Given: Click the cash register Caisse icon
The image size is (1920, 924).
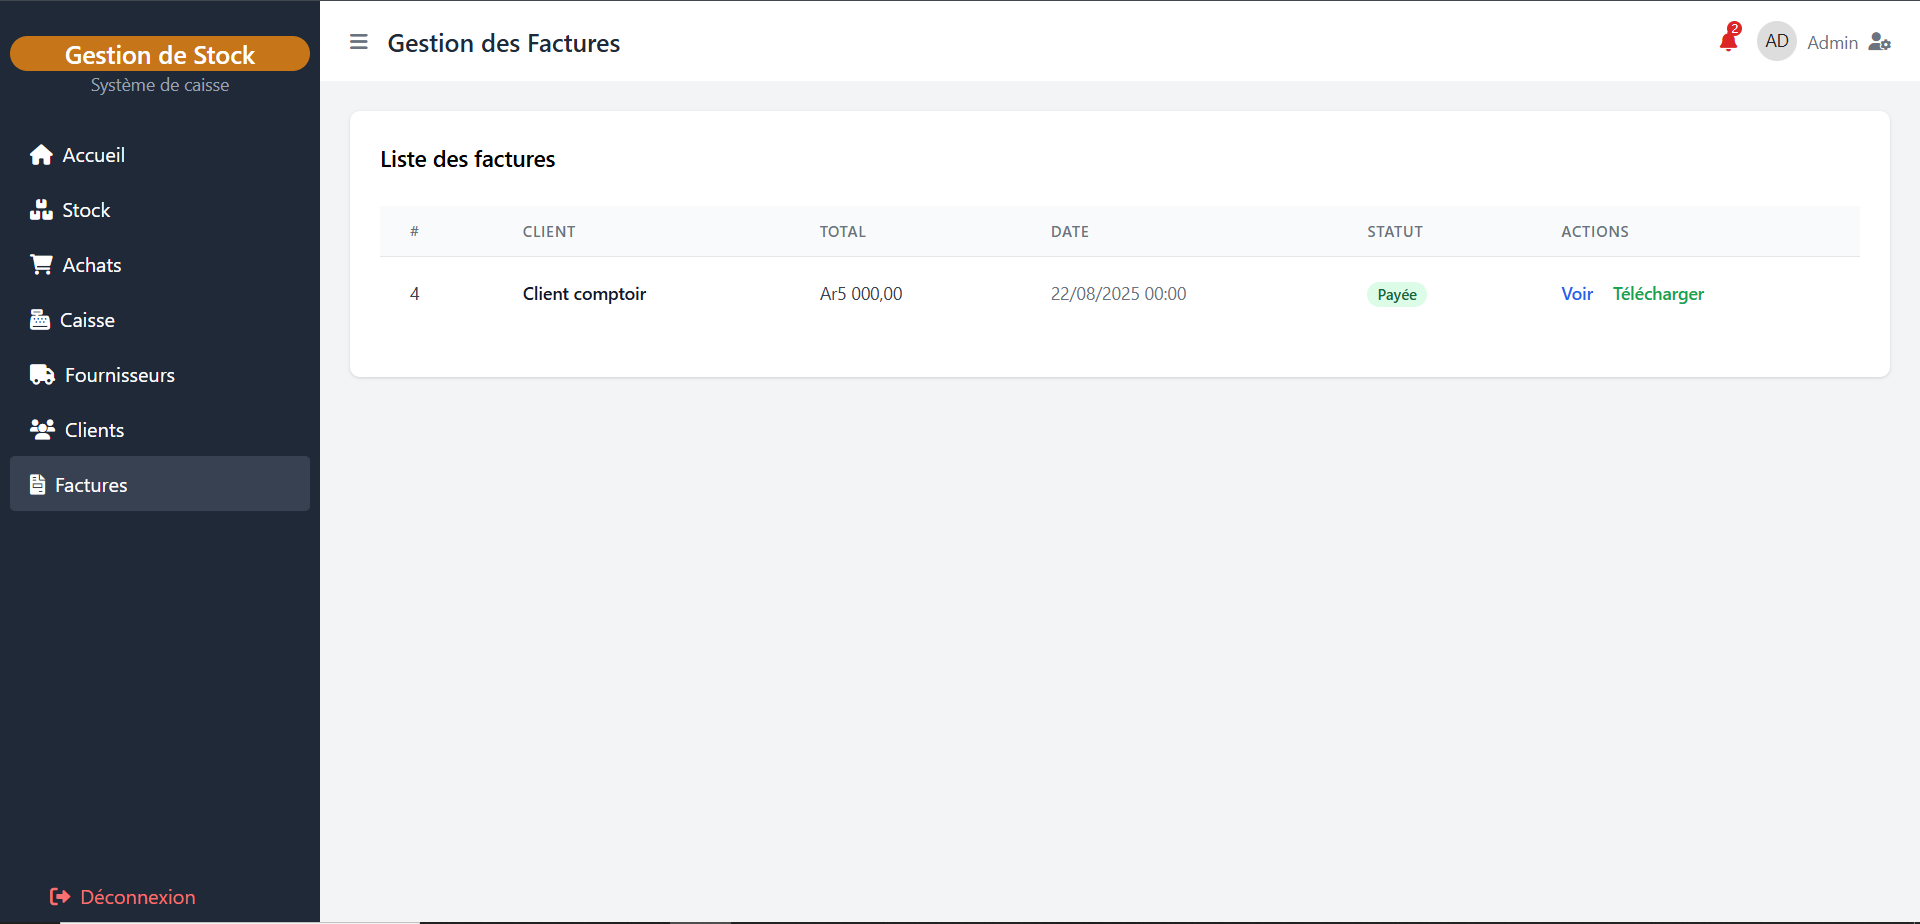Looking at the screenshot, I should coord(40,320).
